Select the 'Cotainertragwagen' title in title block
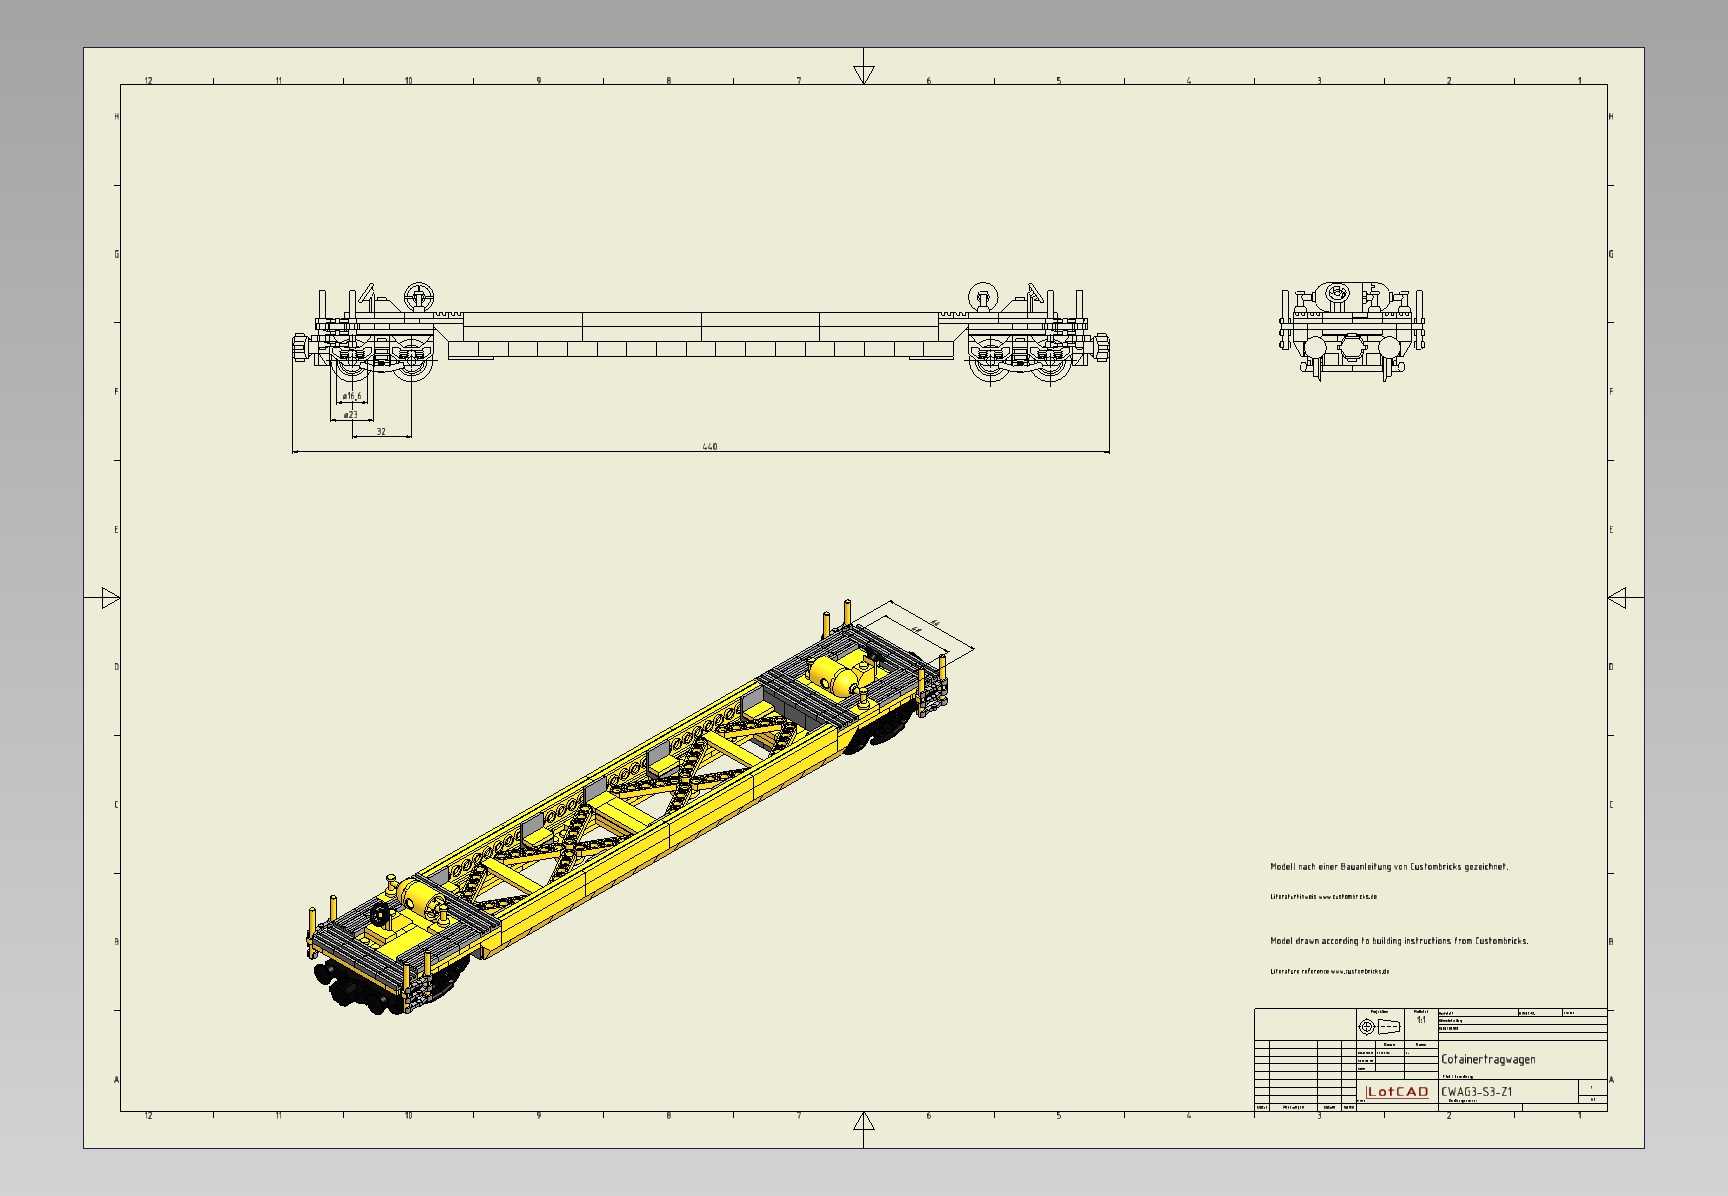 [1488, 1059]
